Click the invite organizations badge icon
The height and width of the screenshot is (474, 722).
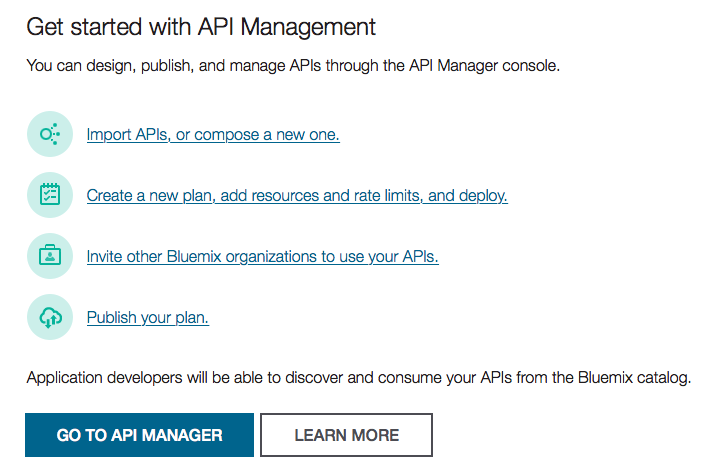click(50, 256)
